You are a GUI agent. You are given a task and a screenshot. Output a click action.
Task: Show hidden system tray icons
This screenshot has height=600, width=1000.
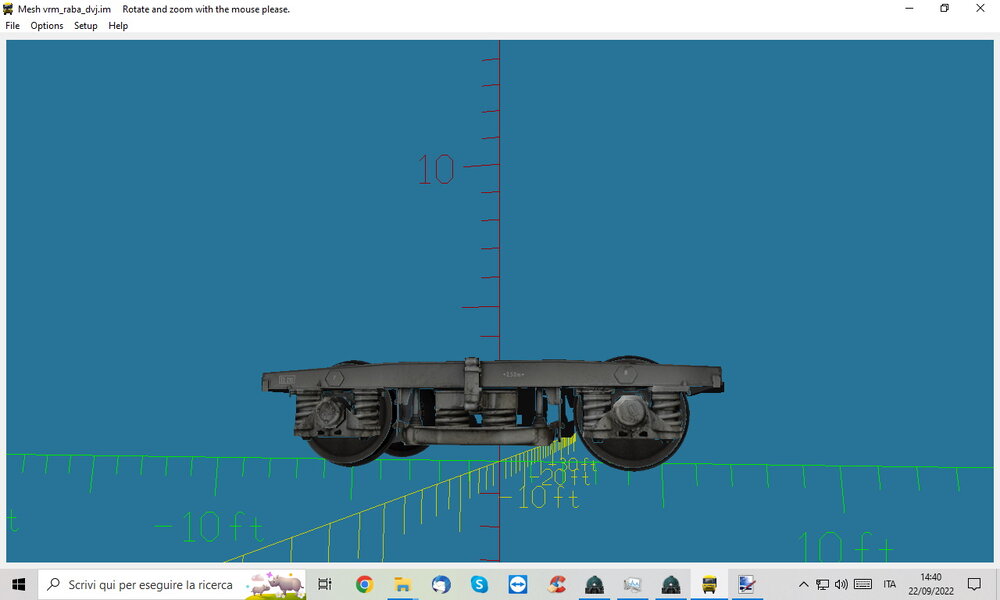804,584
